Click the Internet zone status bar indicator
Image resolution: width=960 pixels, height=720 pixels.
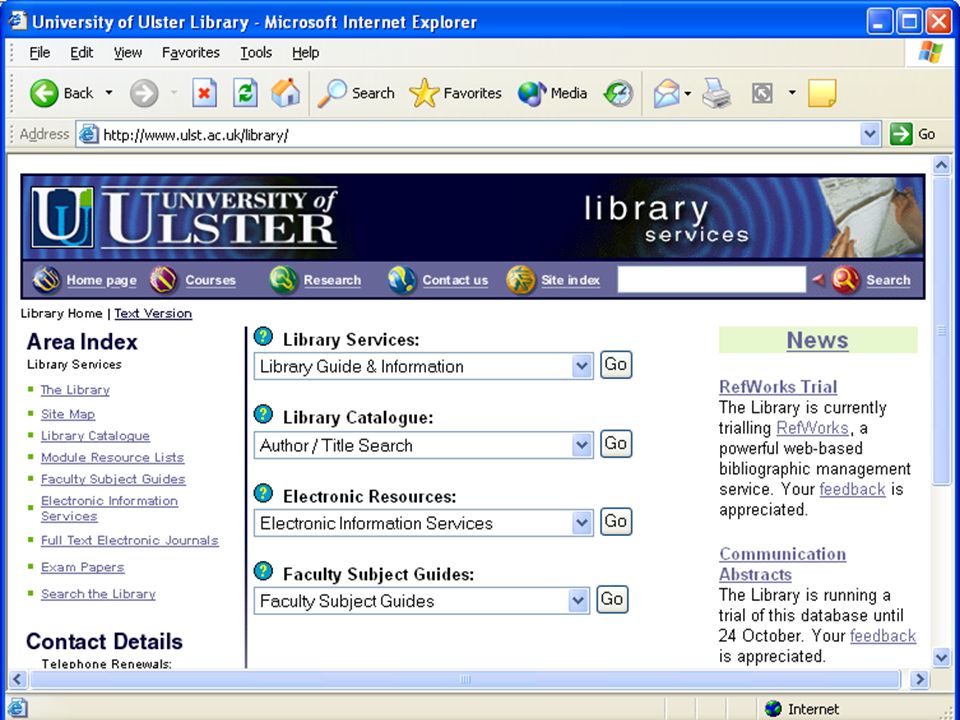pos(803,709)
